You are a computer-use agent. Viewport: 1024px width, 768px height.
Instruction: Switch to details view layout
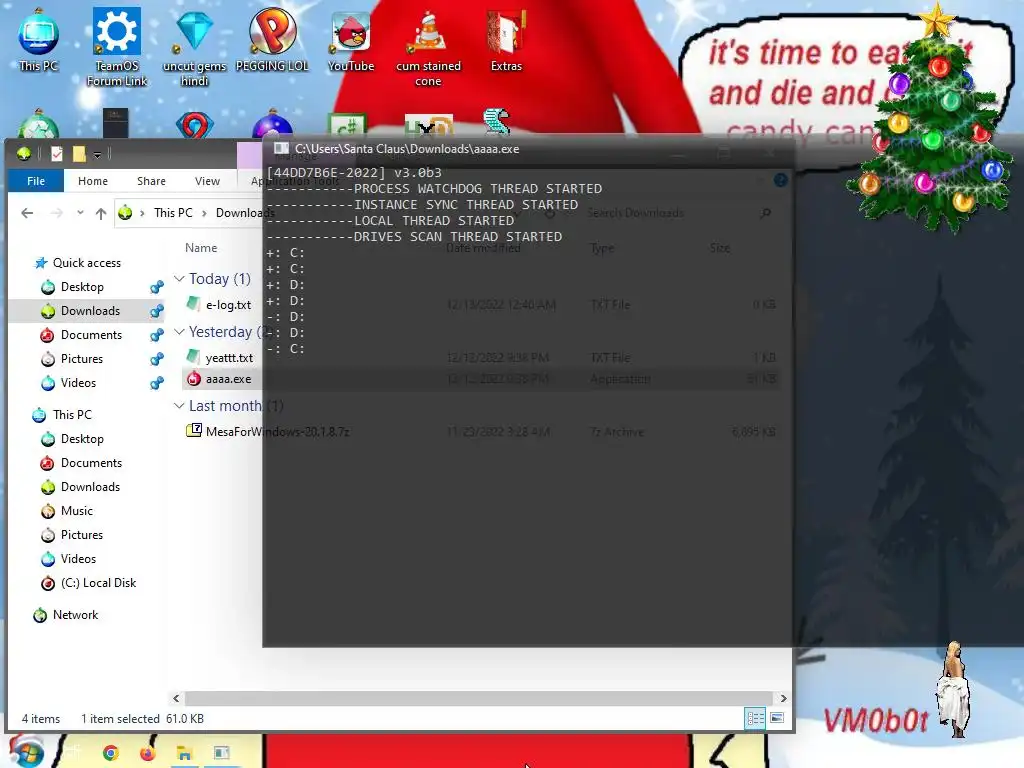(x=756, y=718)
